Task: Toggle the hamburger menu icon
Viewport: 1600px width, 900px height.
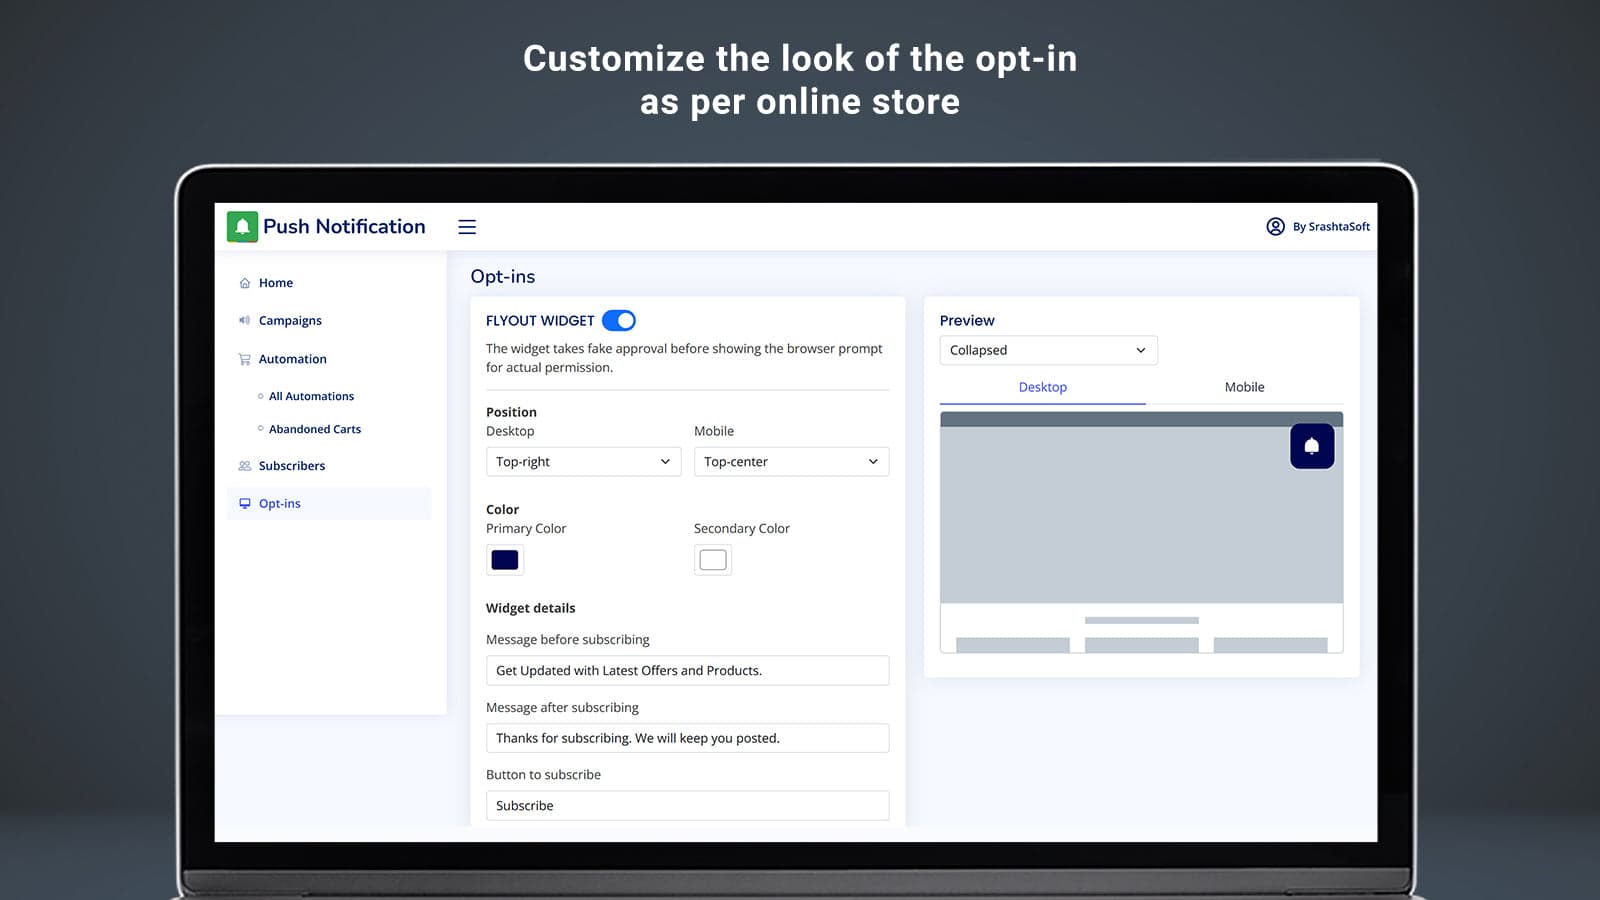Action: (467, 227)
